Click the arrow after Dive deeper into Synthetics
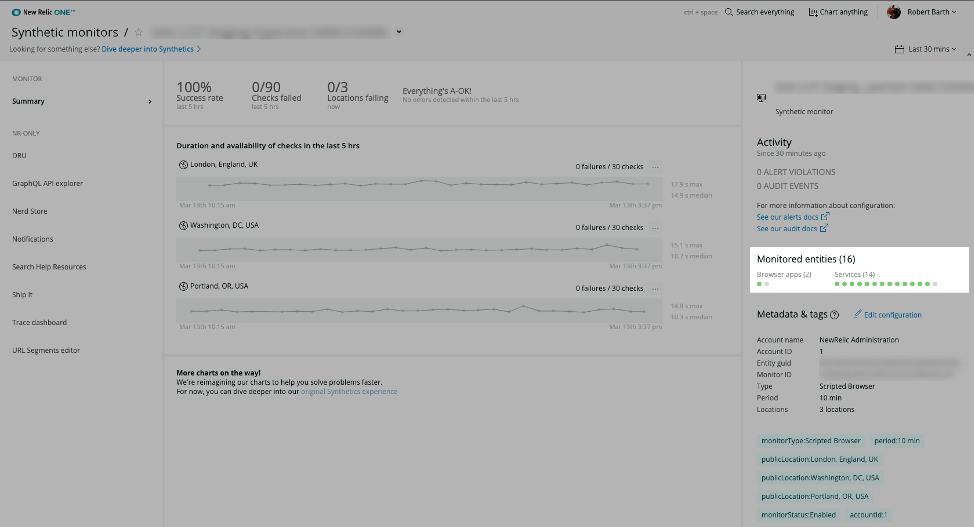Image resolution: width=974 pixels, height=527 pixels. pos(199,49)
